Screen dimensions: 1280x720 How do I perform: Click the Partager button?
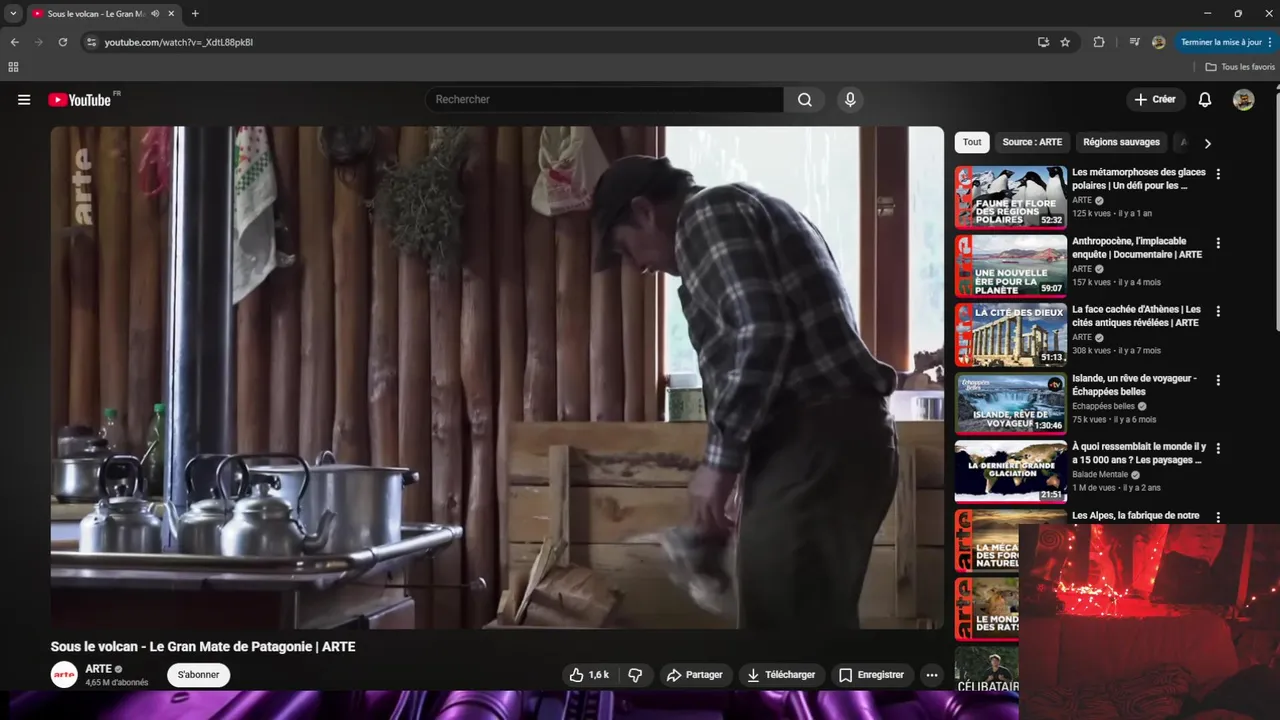[x=695, y=675]
